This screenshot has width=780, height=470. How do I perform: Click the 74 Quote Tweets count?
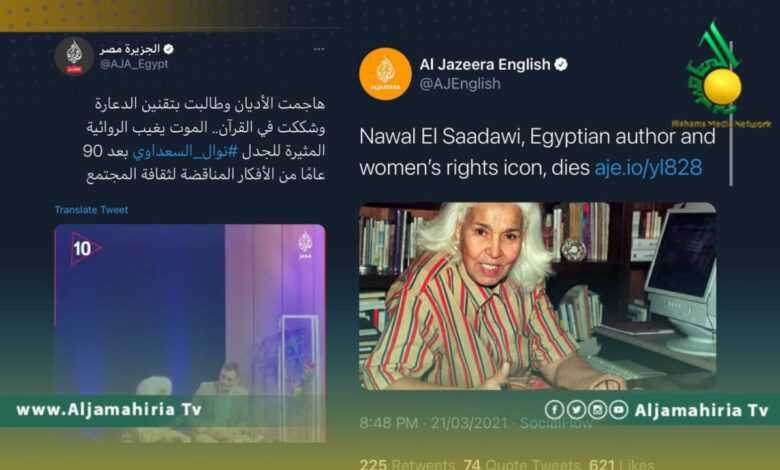[522, 465]
